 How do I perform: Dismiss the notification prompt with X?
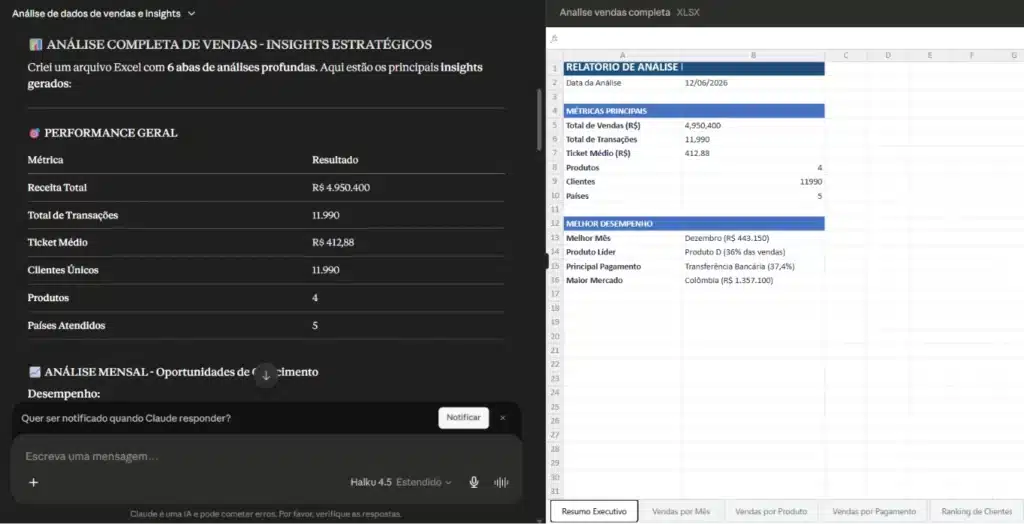503,418
